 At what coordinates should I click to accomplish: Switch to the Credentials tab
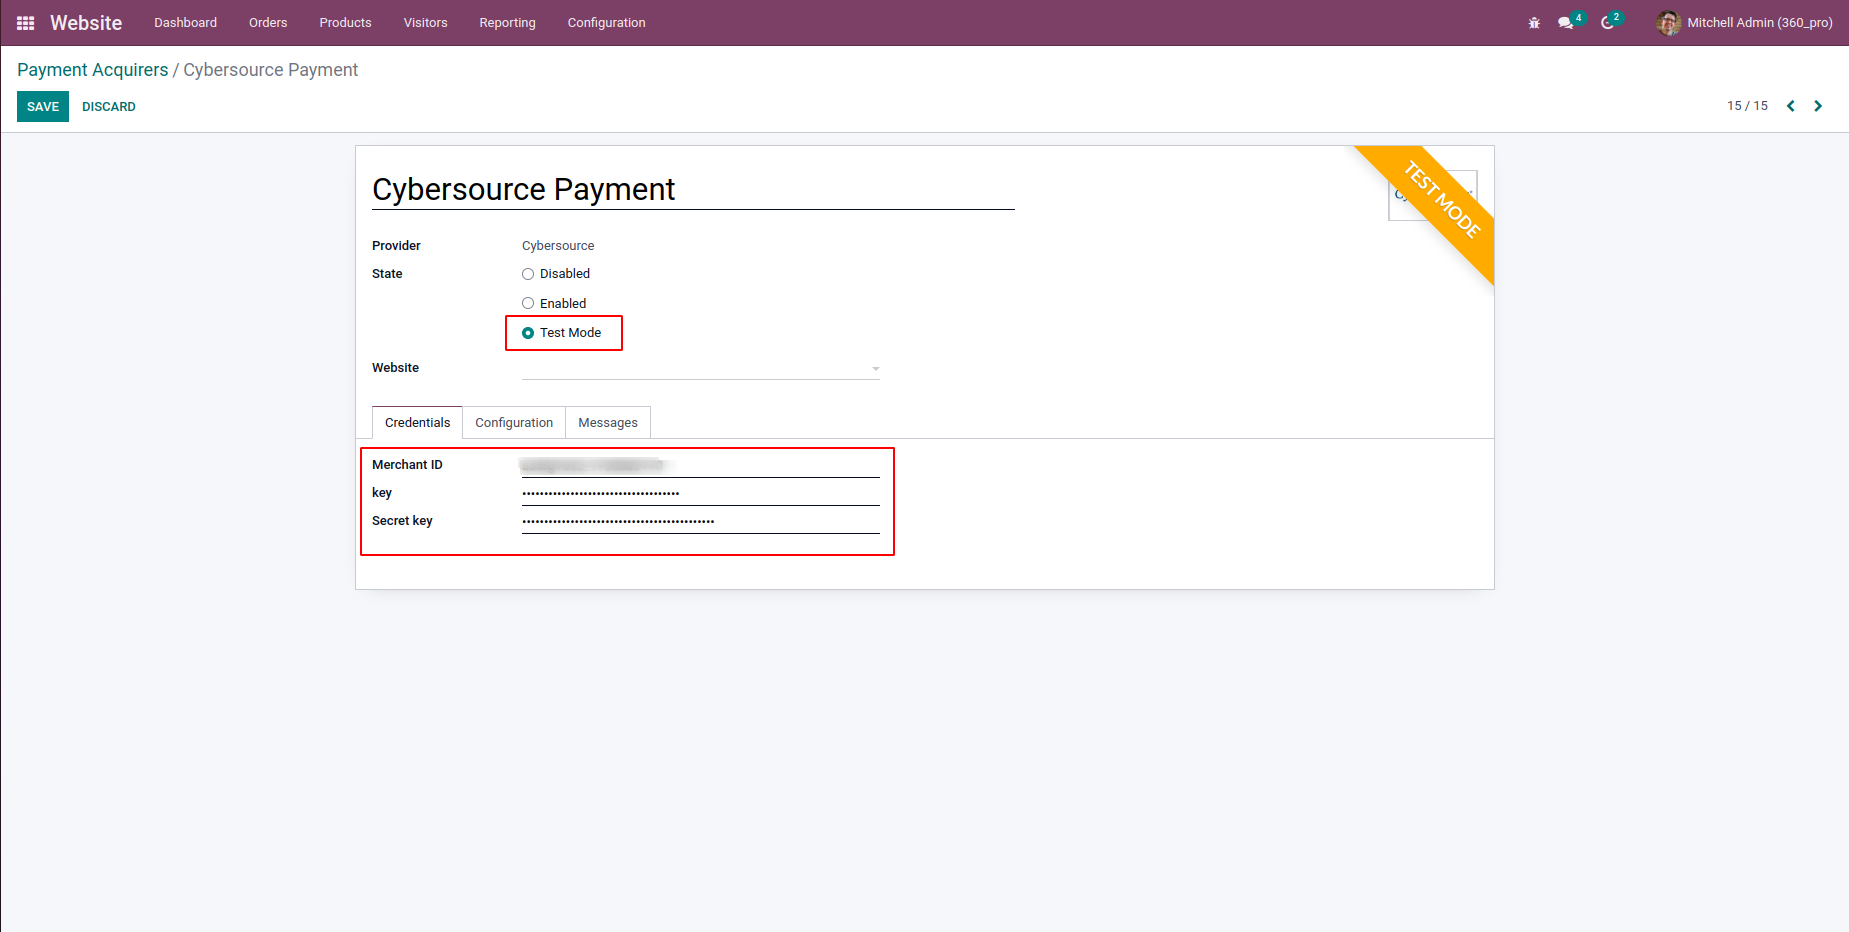pos(417,423)
